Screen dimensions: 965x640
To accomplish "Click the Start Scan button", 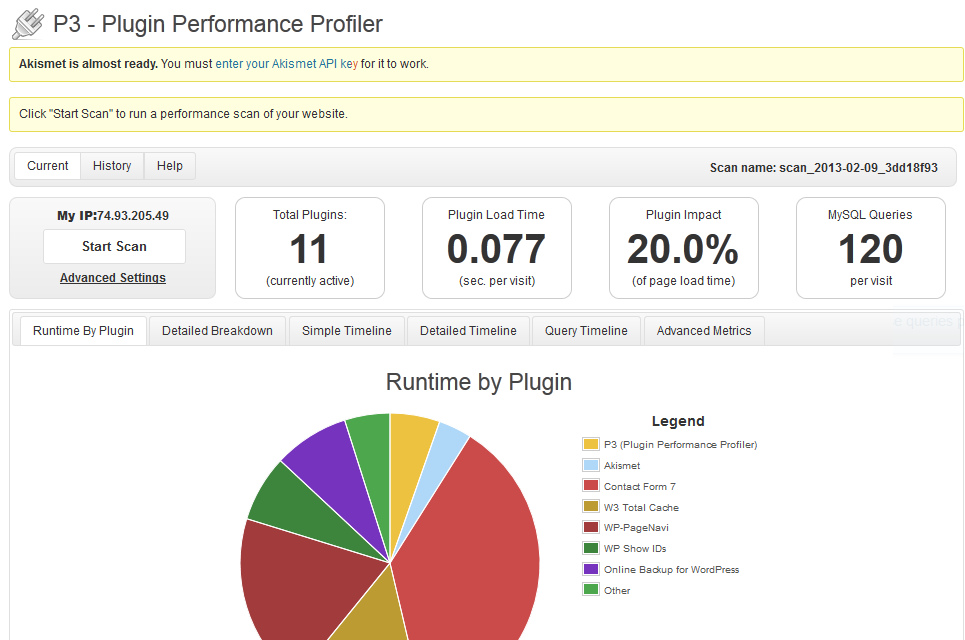I will [x=114, y=247].
